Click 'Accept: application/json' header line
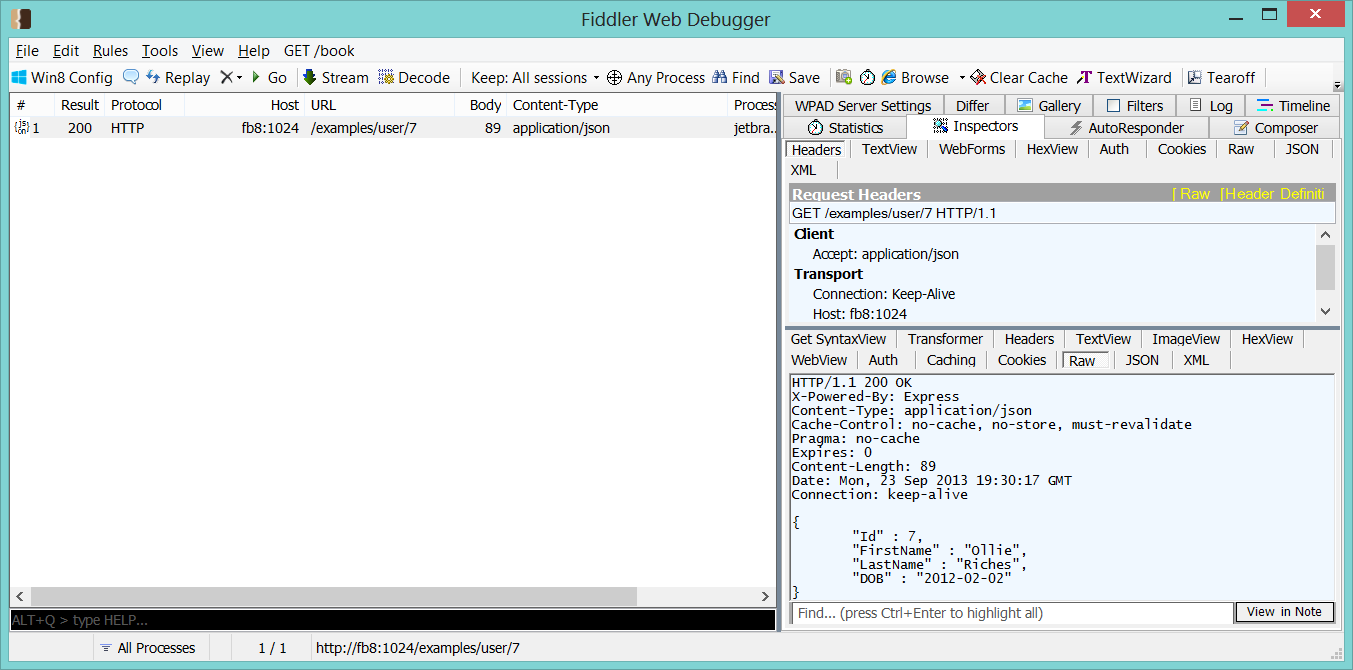 point(885,254)
